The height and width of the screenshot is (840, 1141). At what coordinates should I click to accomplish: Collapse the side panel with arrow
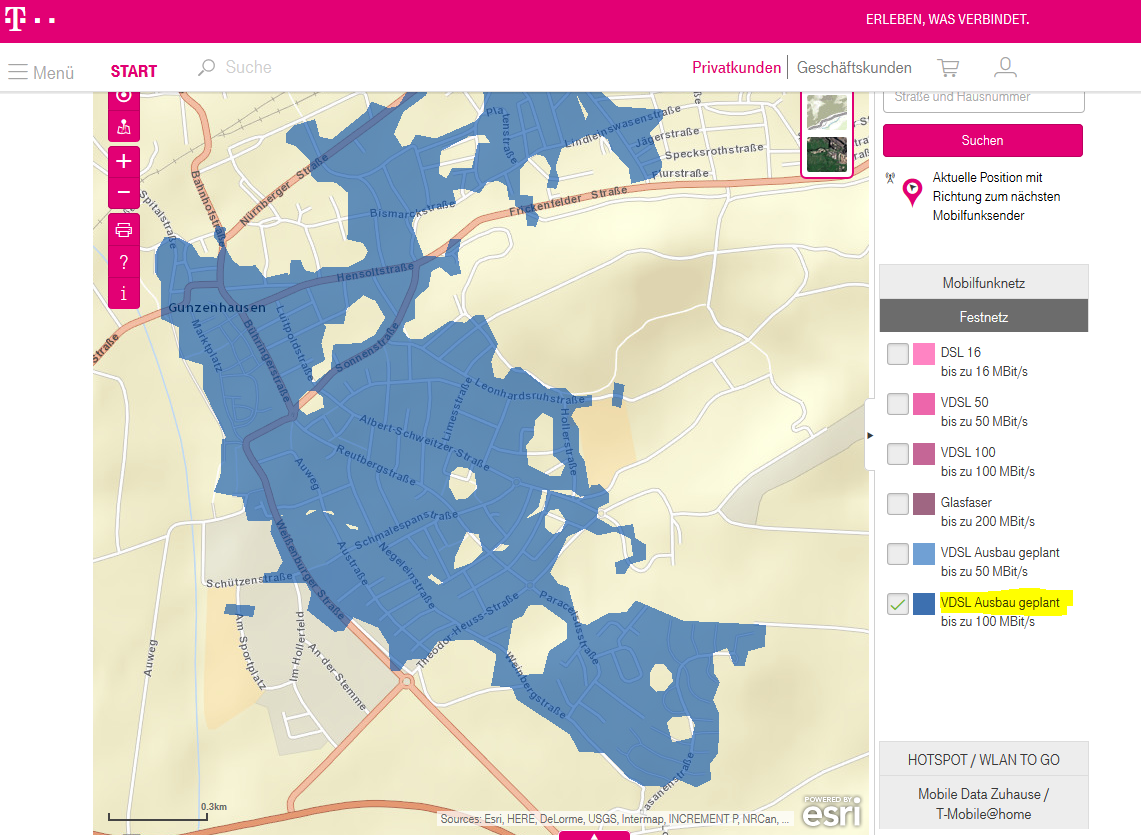coord(870,435)
